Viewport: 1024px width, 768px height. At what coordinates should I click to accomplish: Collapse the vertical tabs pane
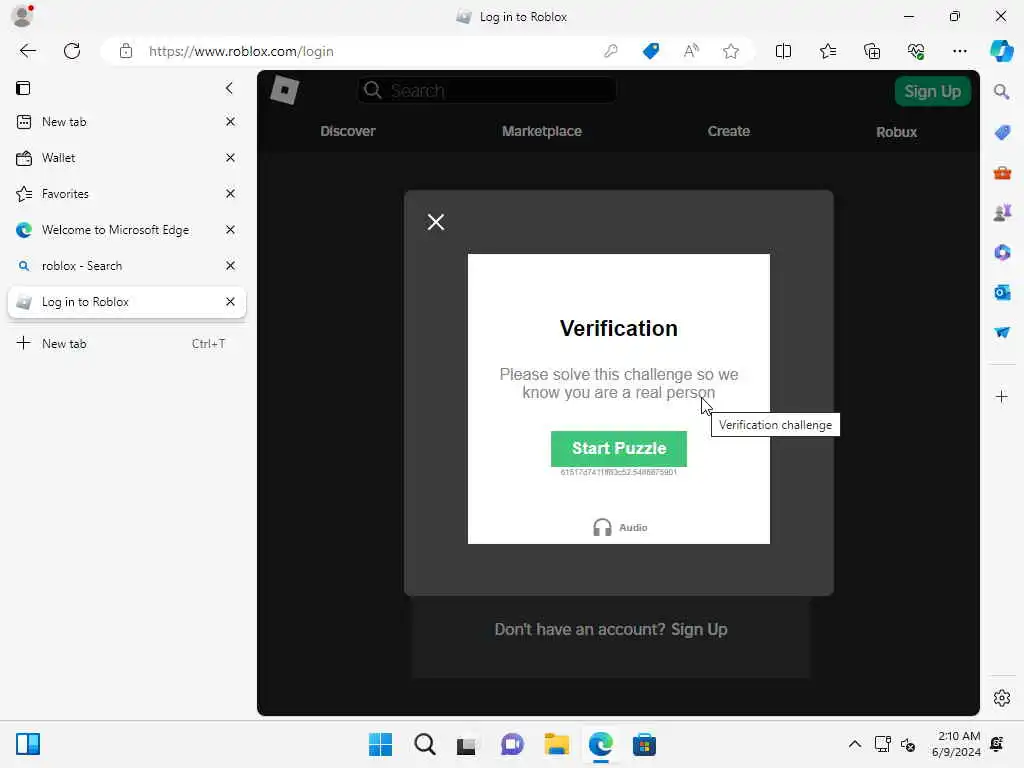point(229,88)
